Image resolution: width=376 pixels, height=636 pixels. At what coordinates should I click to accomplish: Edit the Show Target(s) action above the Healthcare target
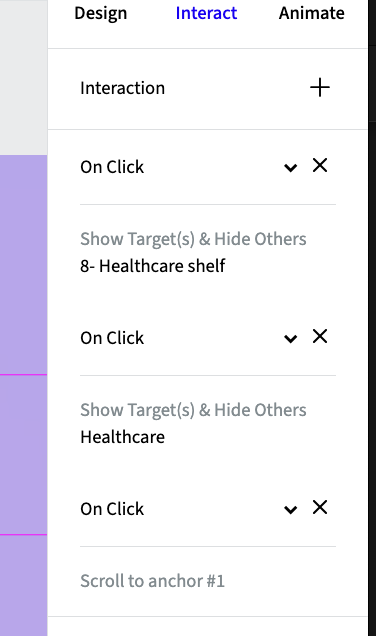193,410
